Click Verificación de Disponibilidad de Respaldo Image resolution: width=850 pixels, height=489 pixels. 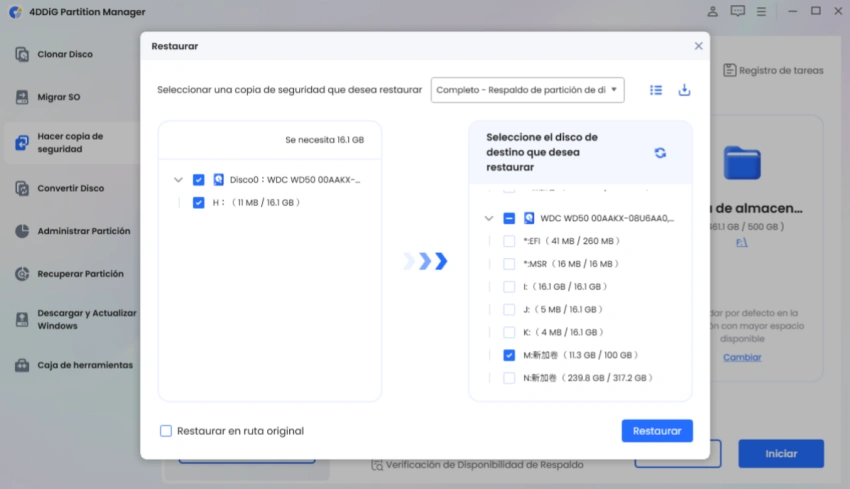(485, 465)
